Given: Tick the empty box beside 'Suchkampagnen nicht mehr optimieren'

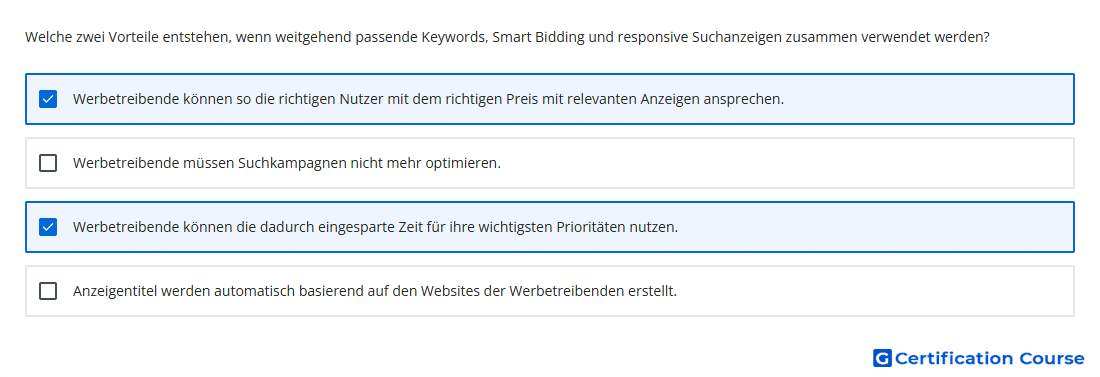Looking at the screenshot, I should tap(48, 163).
